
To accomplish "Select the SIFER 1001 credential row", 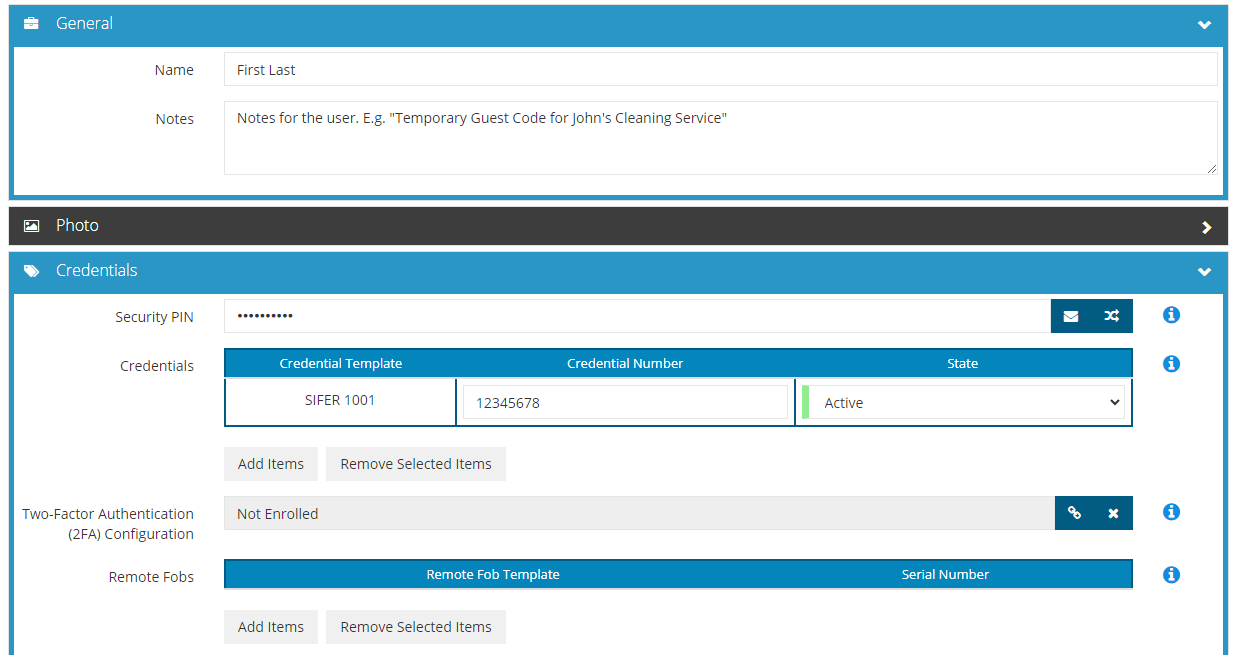I will [340, 401].
